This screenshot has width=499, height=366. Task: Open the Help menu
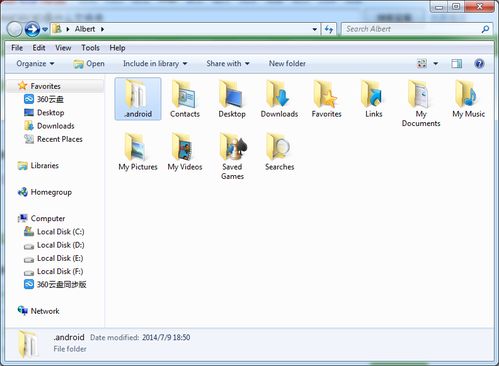(x=117, y=48)
